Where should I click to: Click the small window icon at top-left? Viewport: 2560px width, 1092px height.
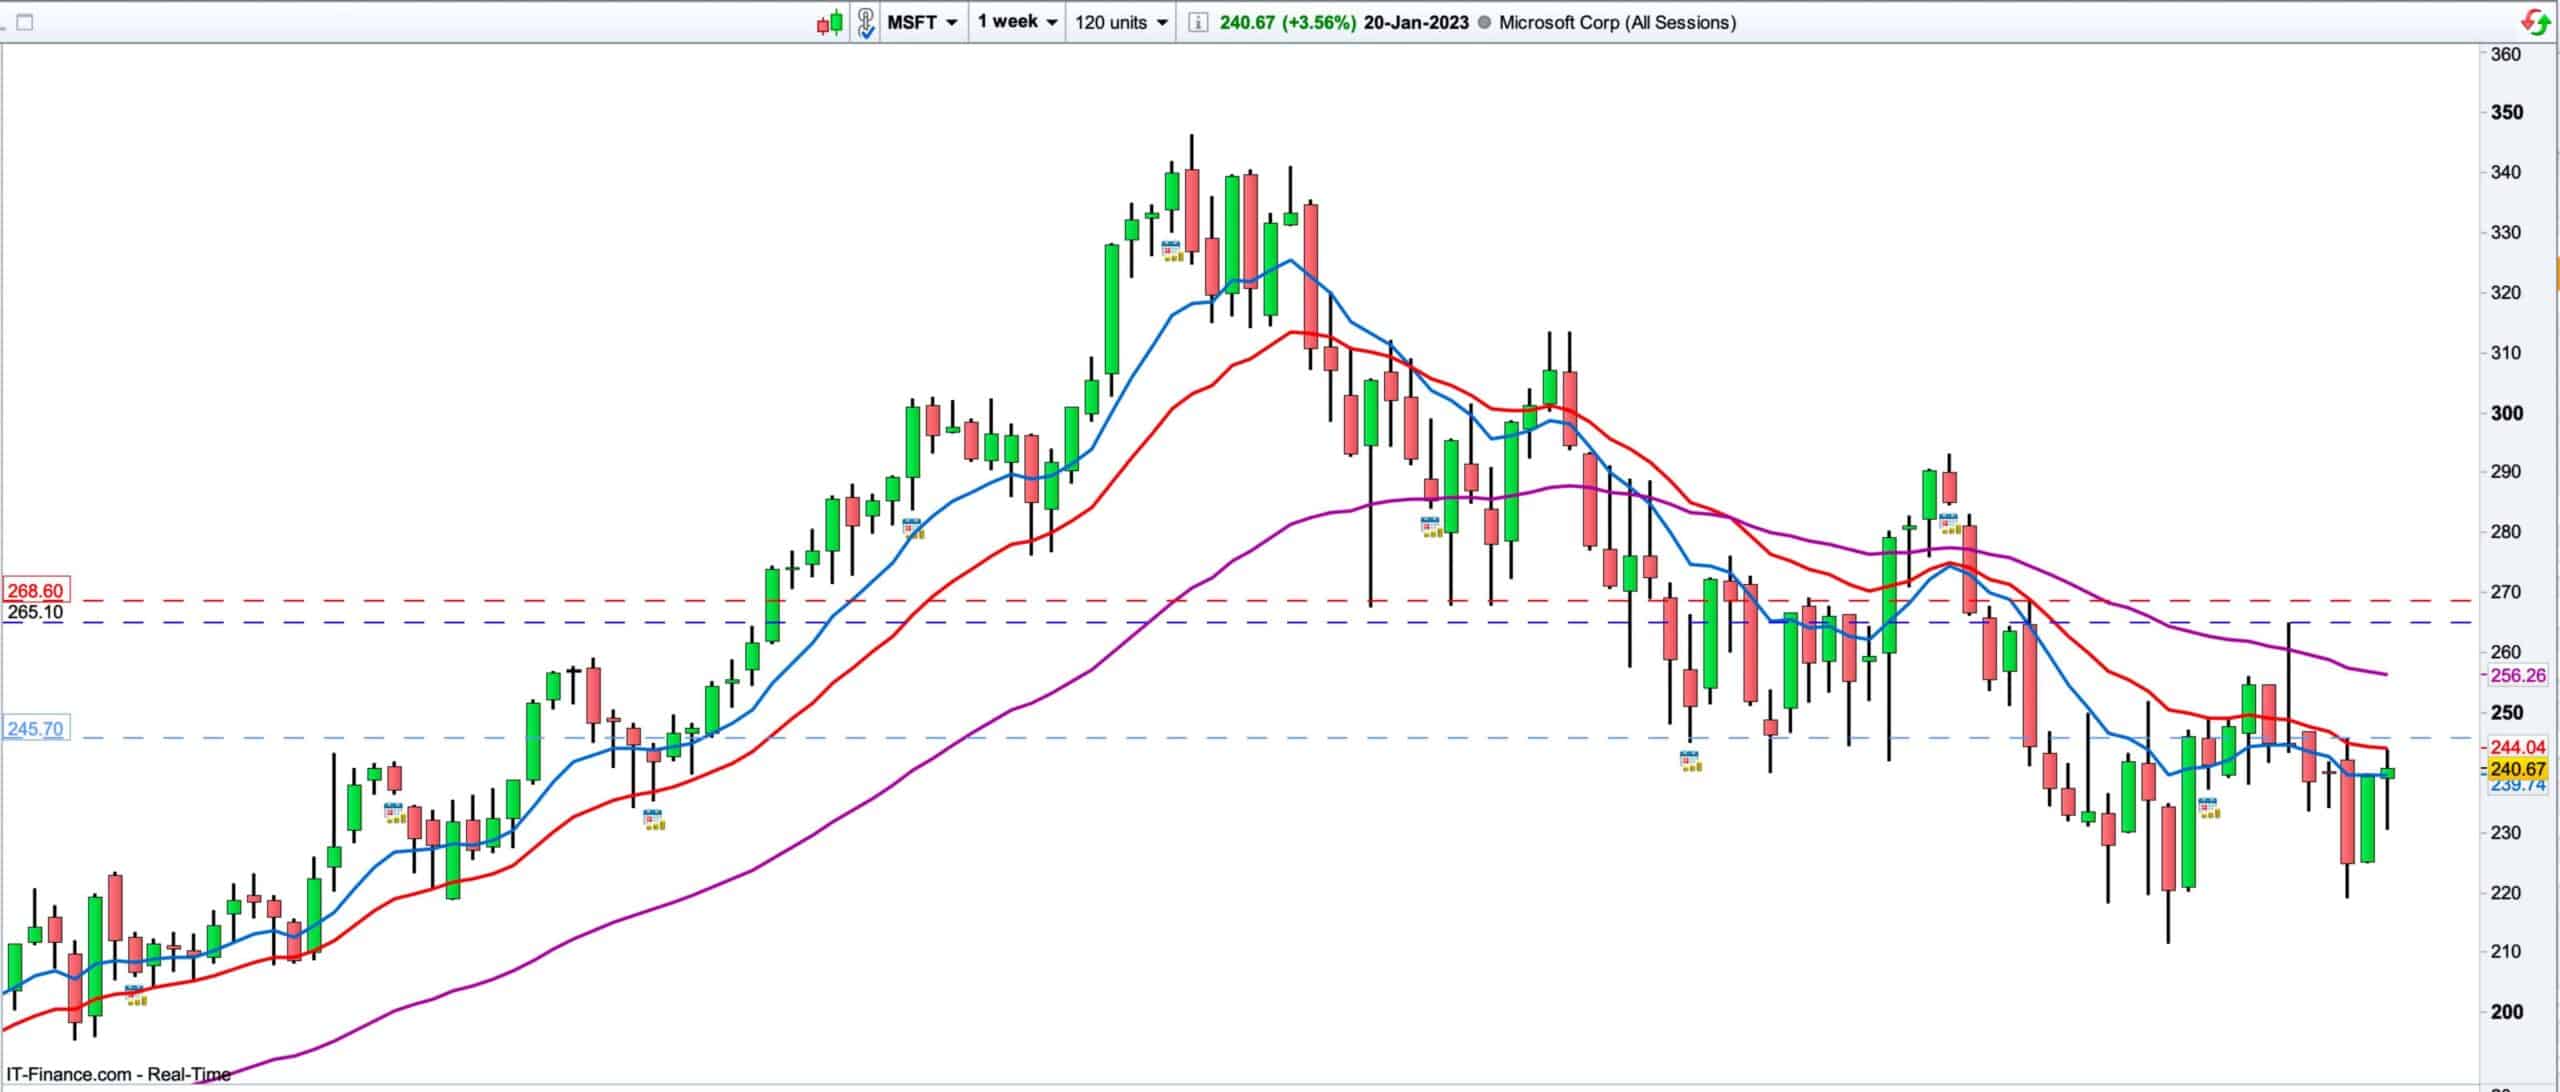[x=25, y=22]
